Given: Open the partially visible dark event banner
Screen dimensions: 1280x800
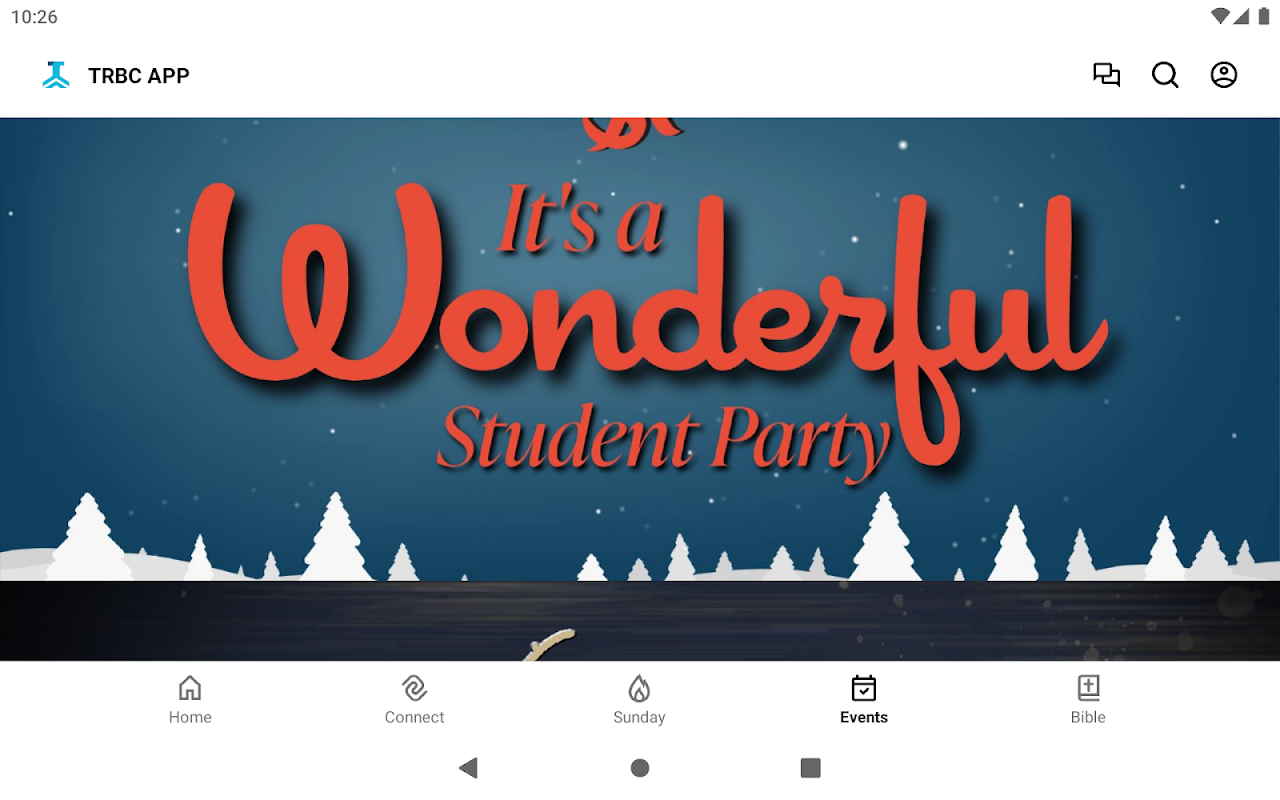Looking at the screenshot, I should (640, 621).
